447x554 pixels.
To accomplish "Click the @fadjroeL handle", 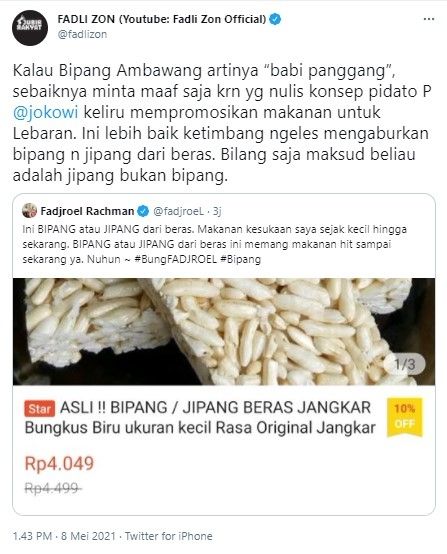I will 178,211.
